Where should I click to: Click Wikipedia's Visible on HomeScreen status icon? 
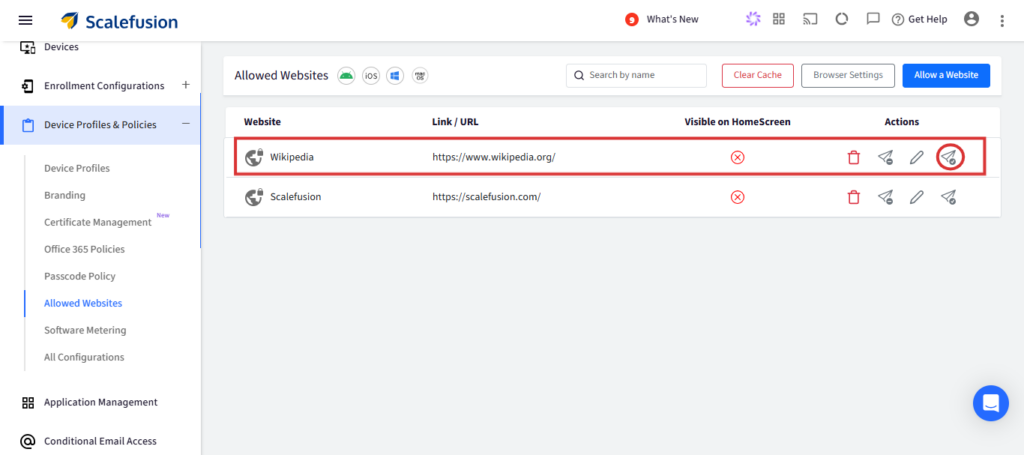click(737, 157)
